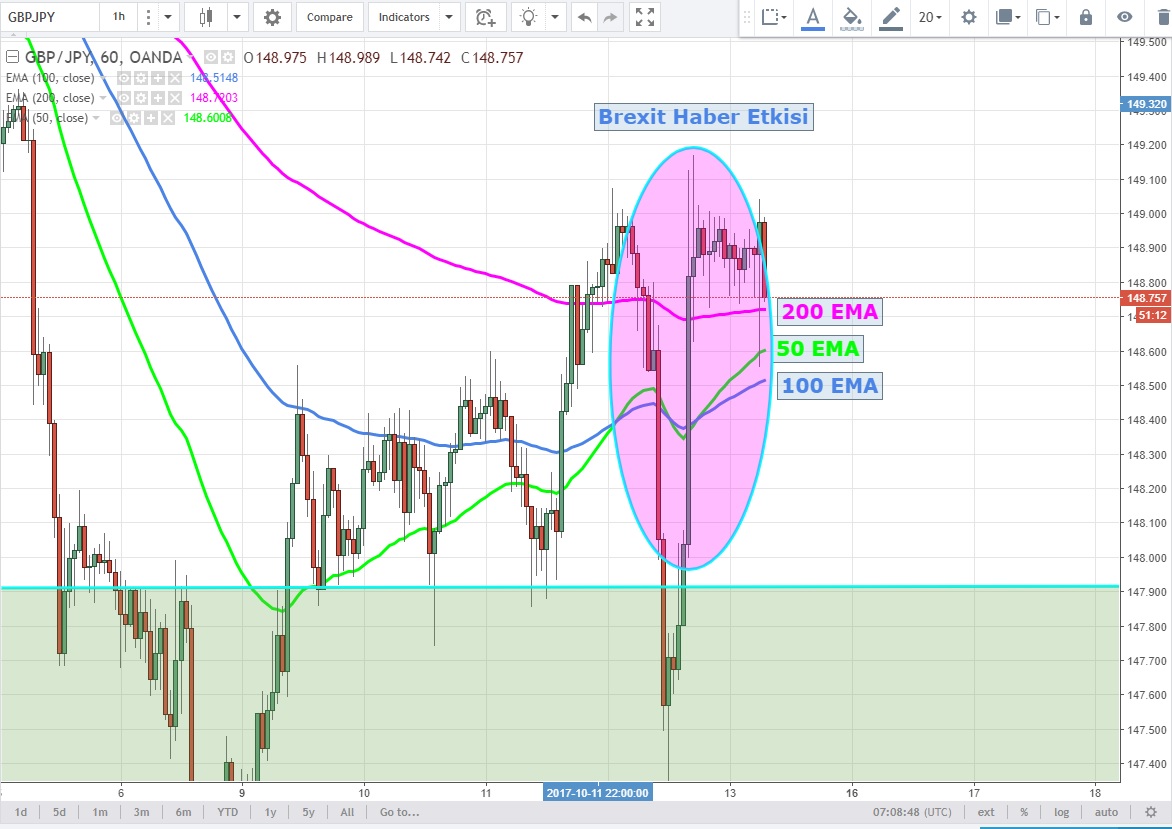Click the Go to... date link

399,812
